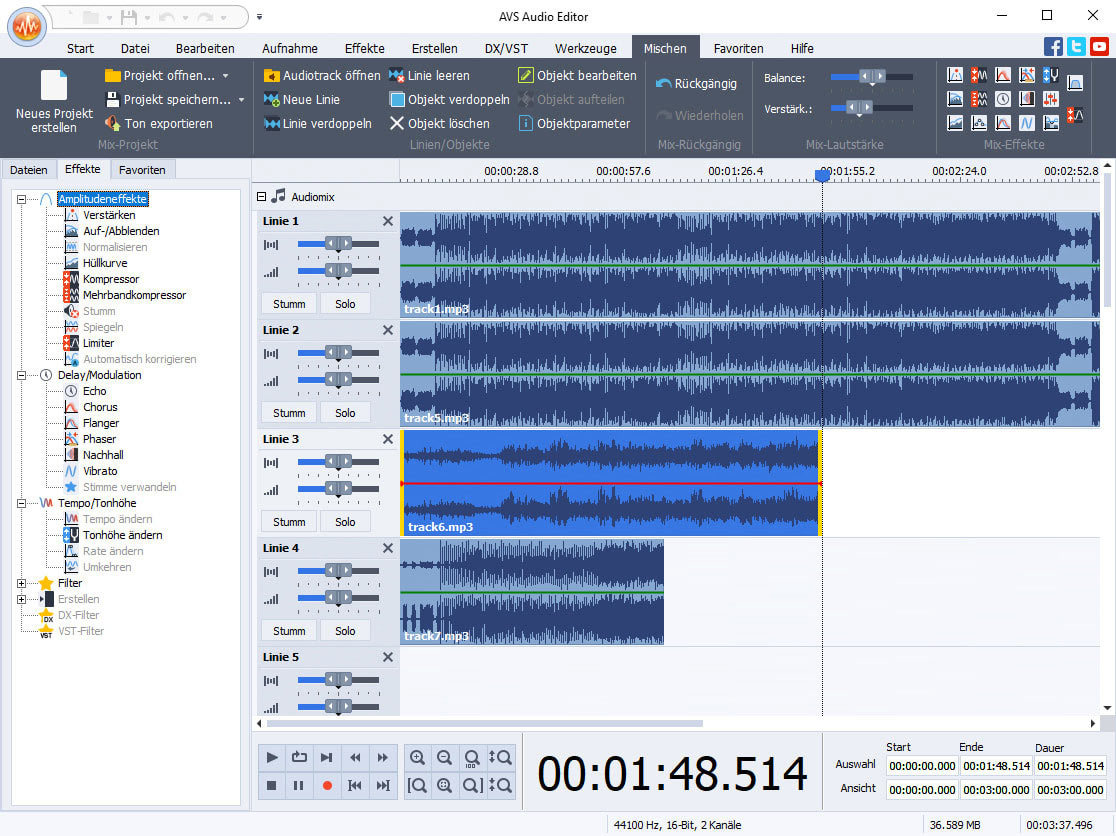This screenshot has width=1116, height=836.
Task: Expand the Filter tree node
Action: [21, 583]
